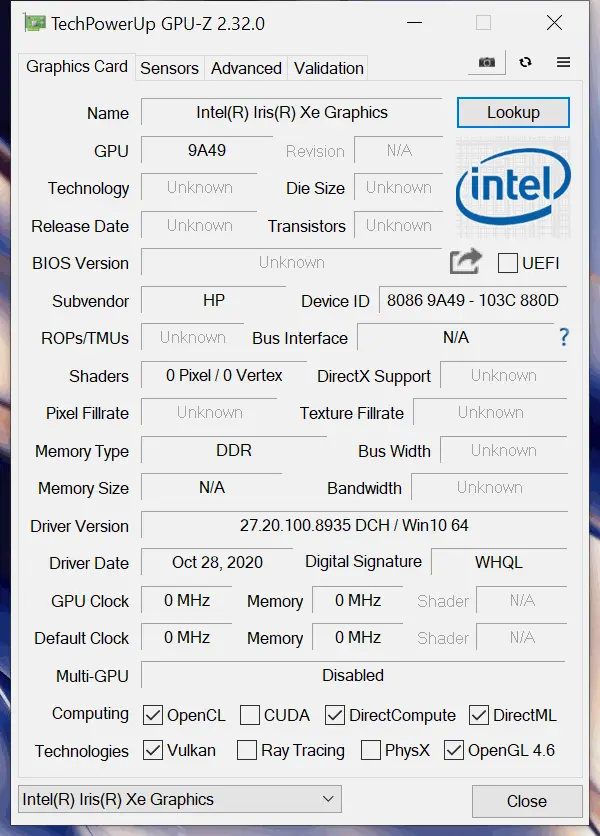
Task: Select the Validation tab
Action: [x=327, y=68]
